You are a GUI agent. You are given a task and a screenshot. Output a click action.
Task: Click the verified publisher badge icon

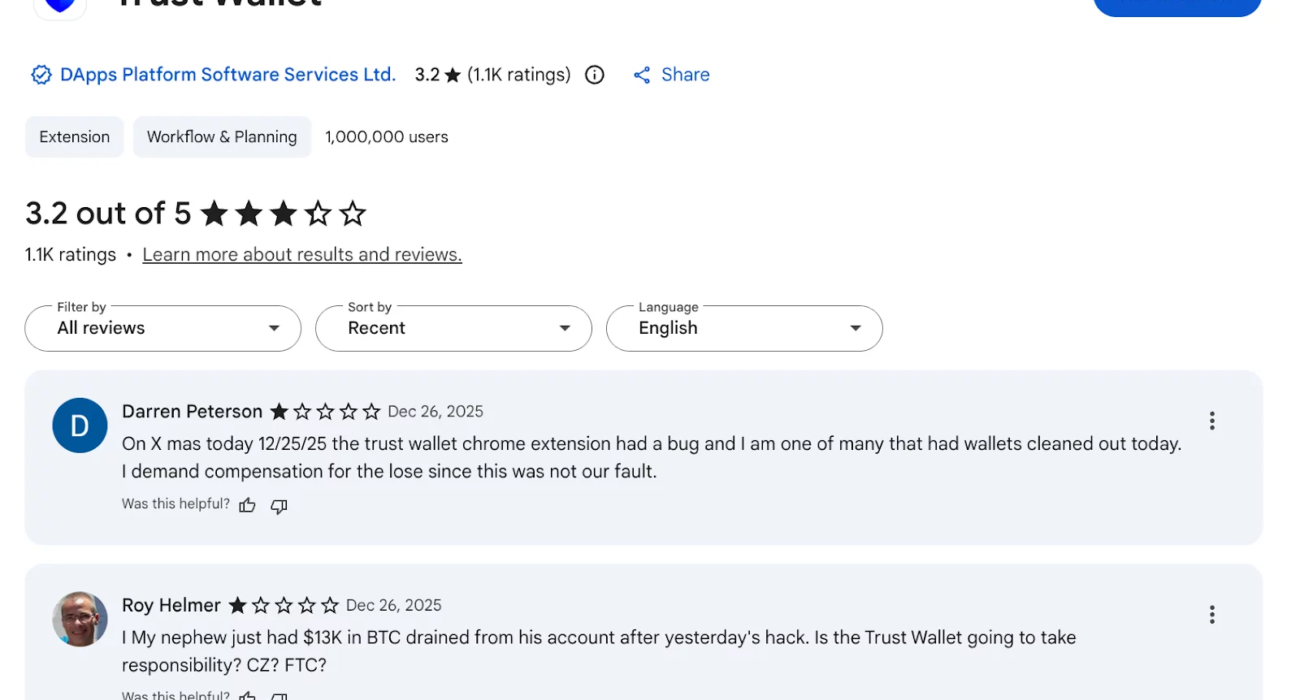(41, 75)
